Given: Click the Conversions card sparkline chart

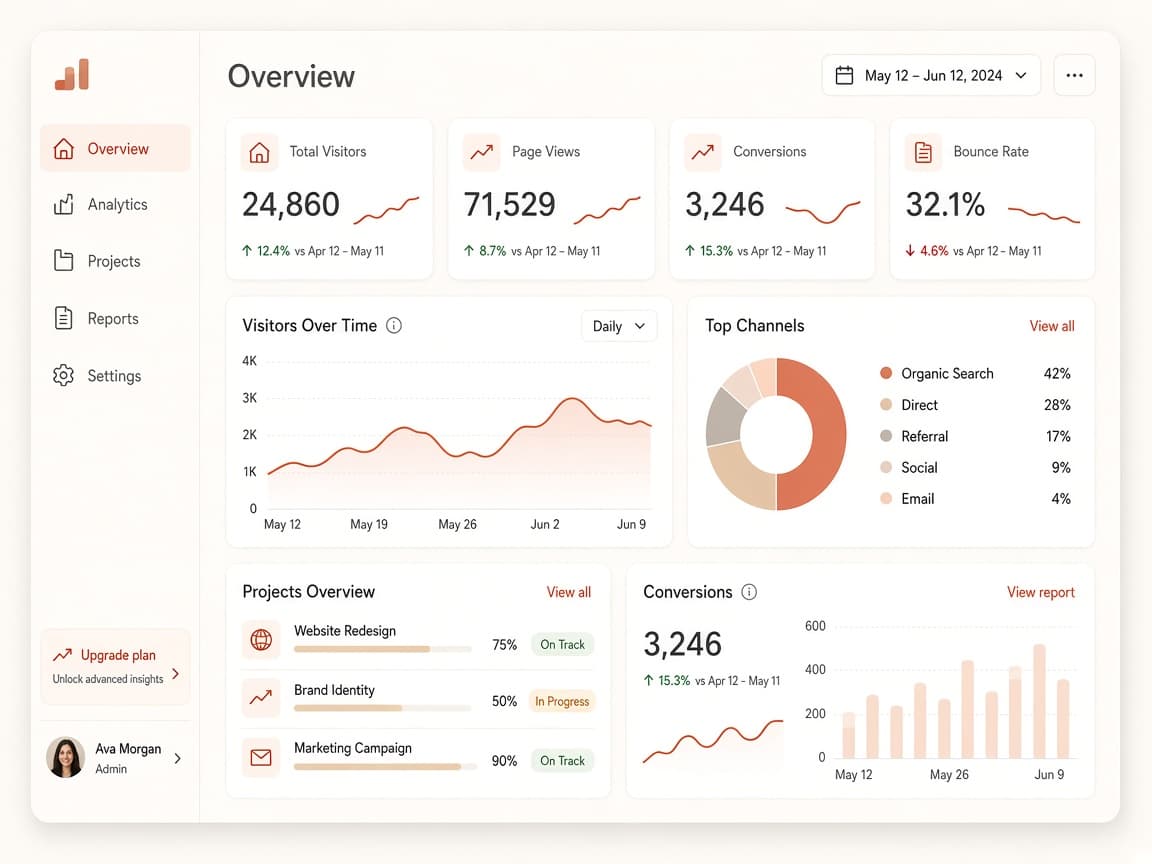Looking at the screenshot, I should tap(823, 212).
